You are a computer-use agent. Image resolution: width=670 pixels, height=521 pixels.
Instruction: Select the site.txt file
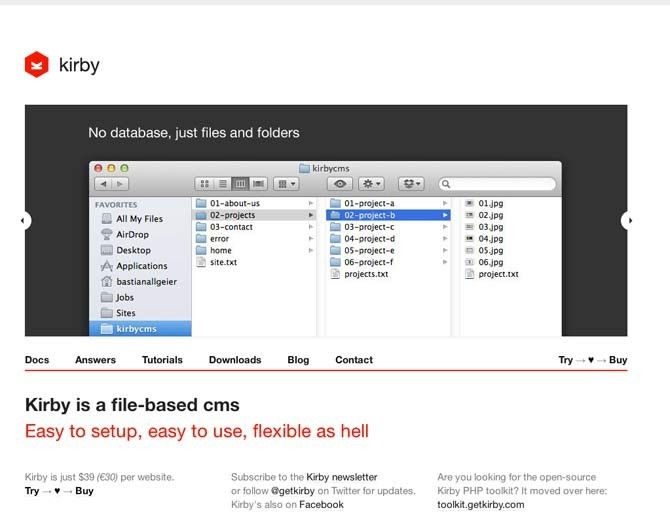(217, 262)
